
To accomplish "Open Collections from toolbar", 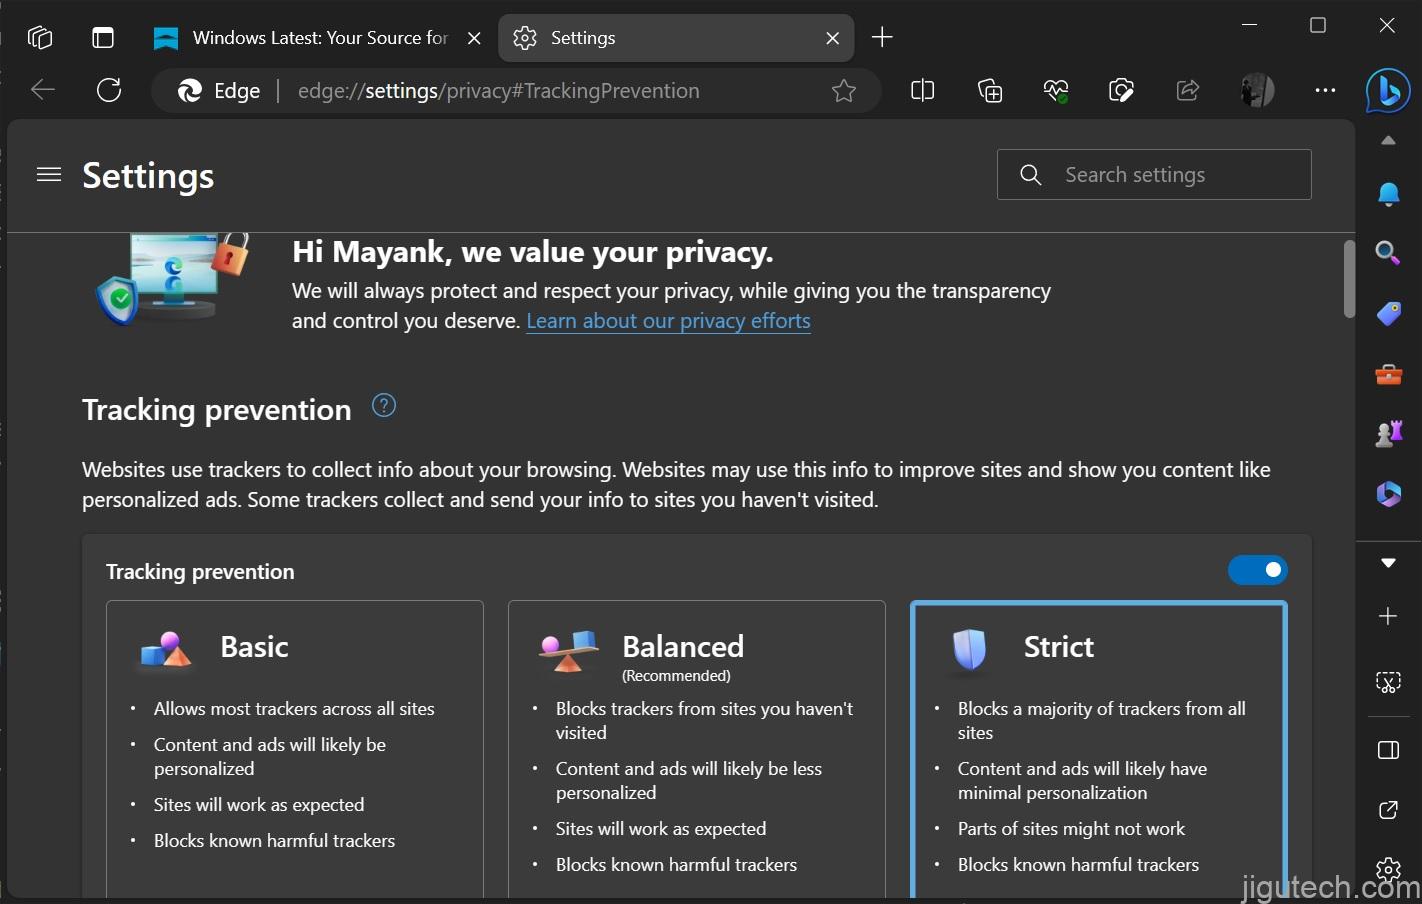I will click(990, 91).
